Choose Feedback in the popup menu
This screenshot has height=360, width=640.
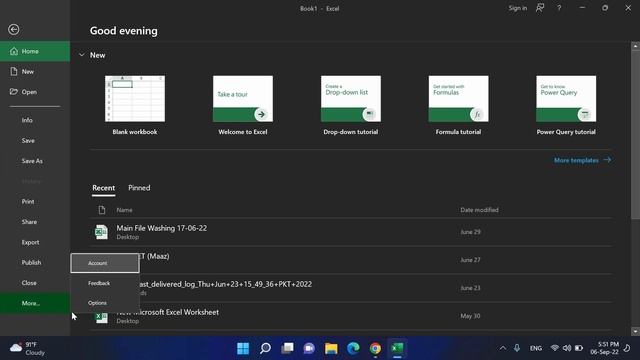coord(105,283)
